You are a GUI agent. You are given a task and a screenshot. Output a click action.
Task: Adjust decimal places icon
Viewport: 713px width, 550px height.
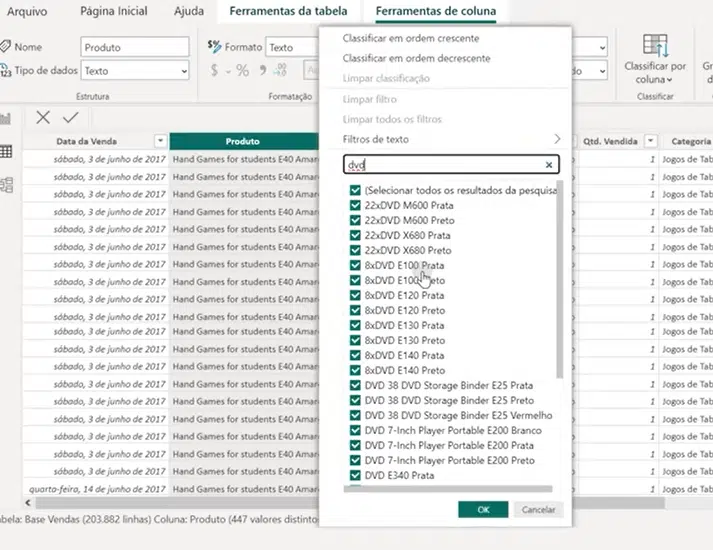click(280, 70)
